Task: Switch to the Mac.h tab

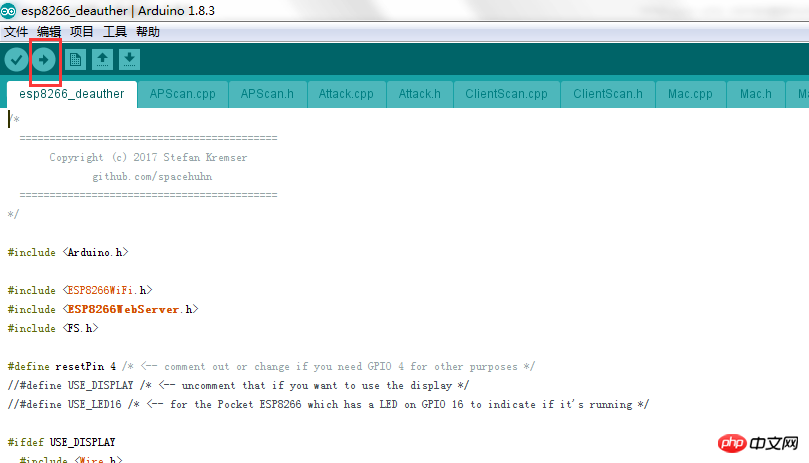Action: coord(756,94)
